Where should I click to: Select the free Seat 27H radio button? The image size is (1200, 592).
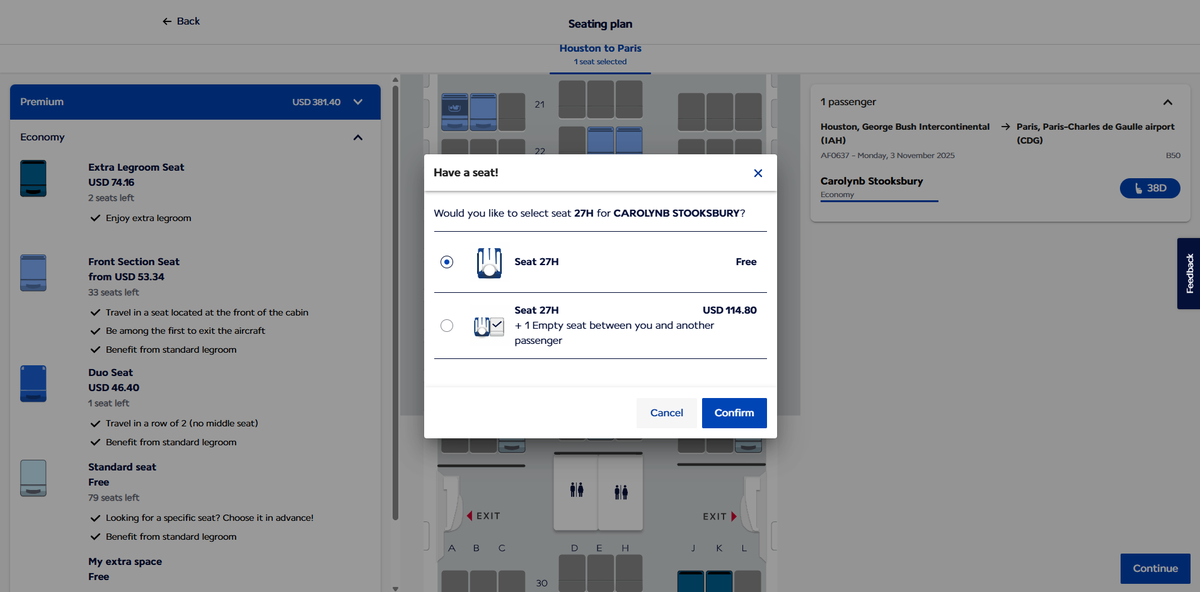446,262
